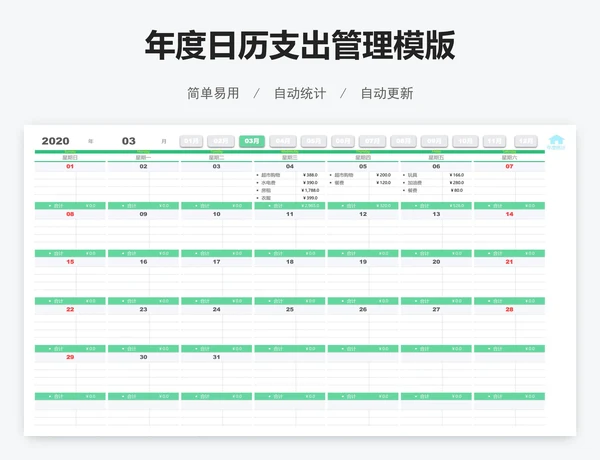Screen dimensions: 600x460
Task: Select the red date cell 14
Action: point(509,214)
